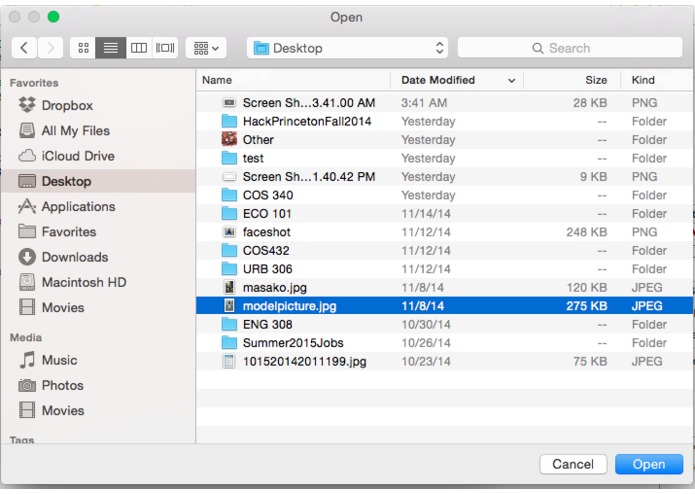Image resolution: width=695 pixels, height=494 pixels.
Task: Open Movies under Media section
Action: (x=98, y=411)
